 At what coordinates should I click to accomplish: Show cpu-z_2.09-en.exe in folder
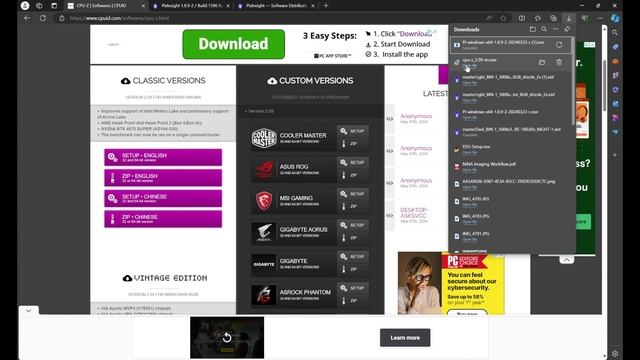point(542,62)
